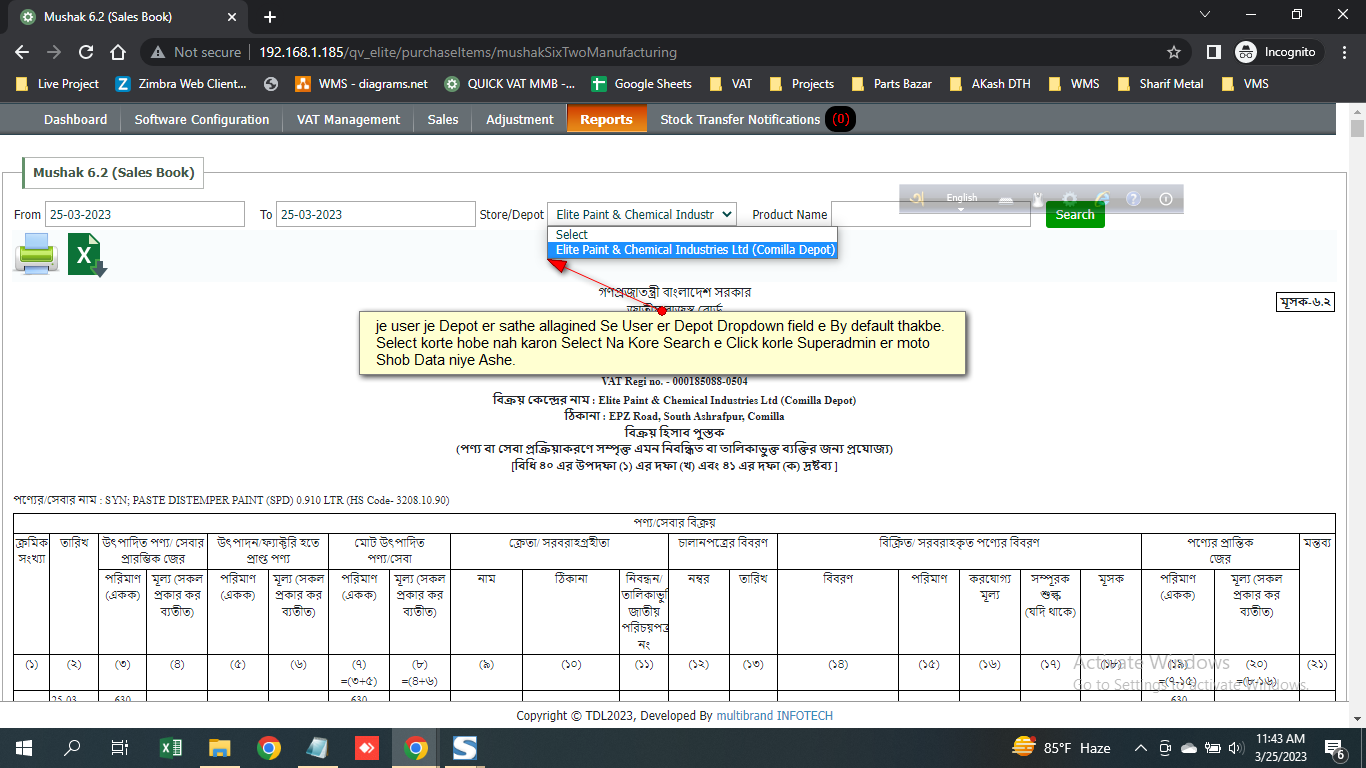This screenshot has height=768, width=1366.
Task: Open a new browser tab
Action: (x=270, y=17)
